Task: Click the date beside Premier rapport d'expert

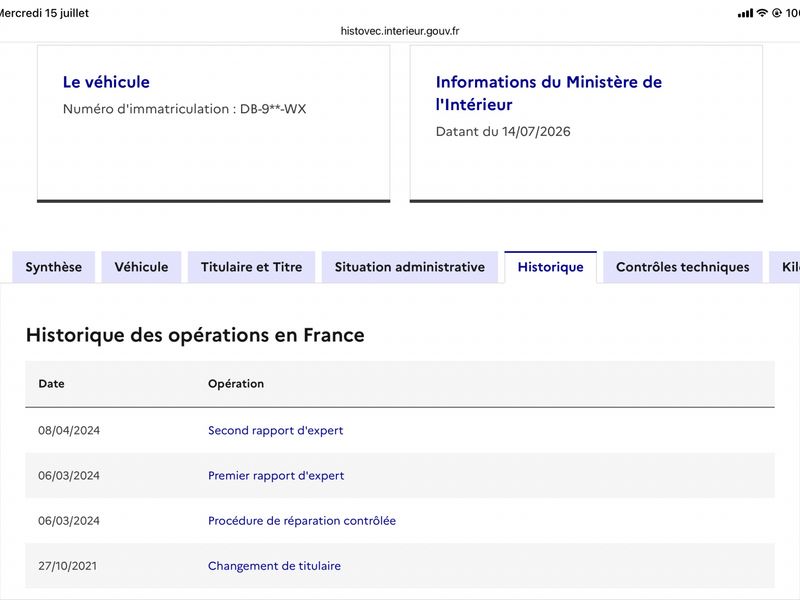Action: click(x=69, y=476)
